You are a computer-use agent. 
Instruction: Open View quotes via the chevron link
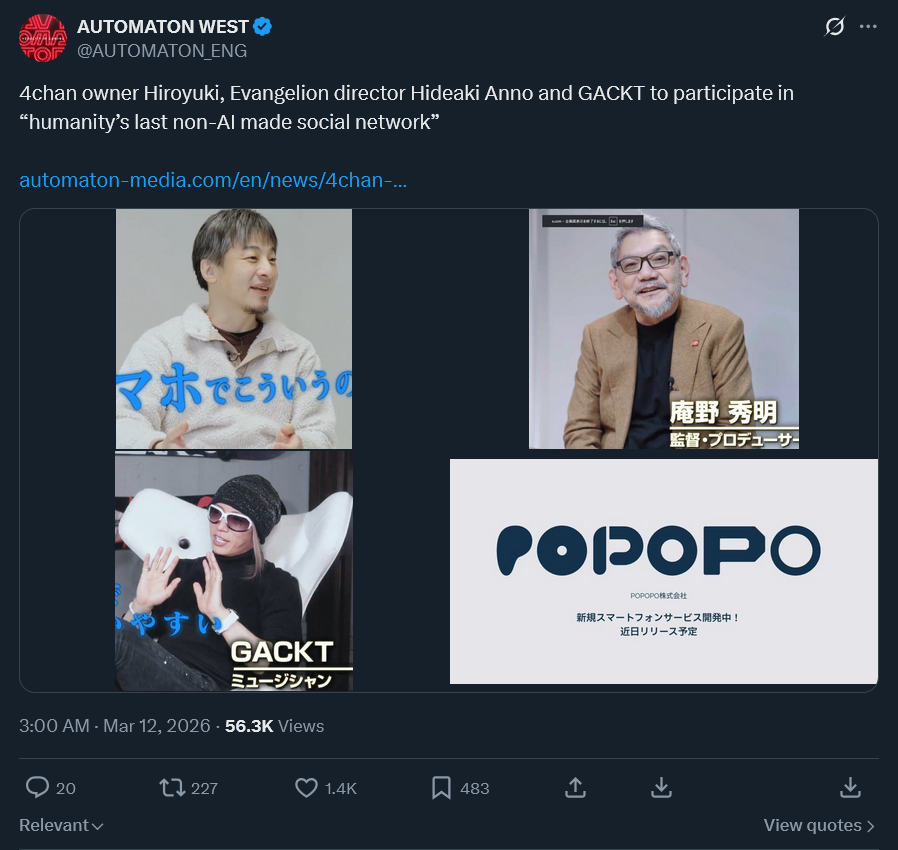[819, 825]
